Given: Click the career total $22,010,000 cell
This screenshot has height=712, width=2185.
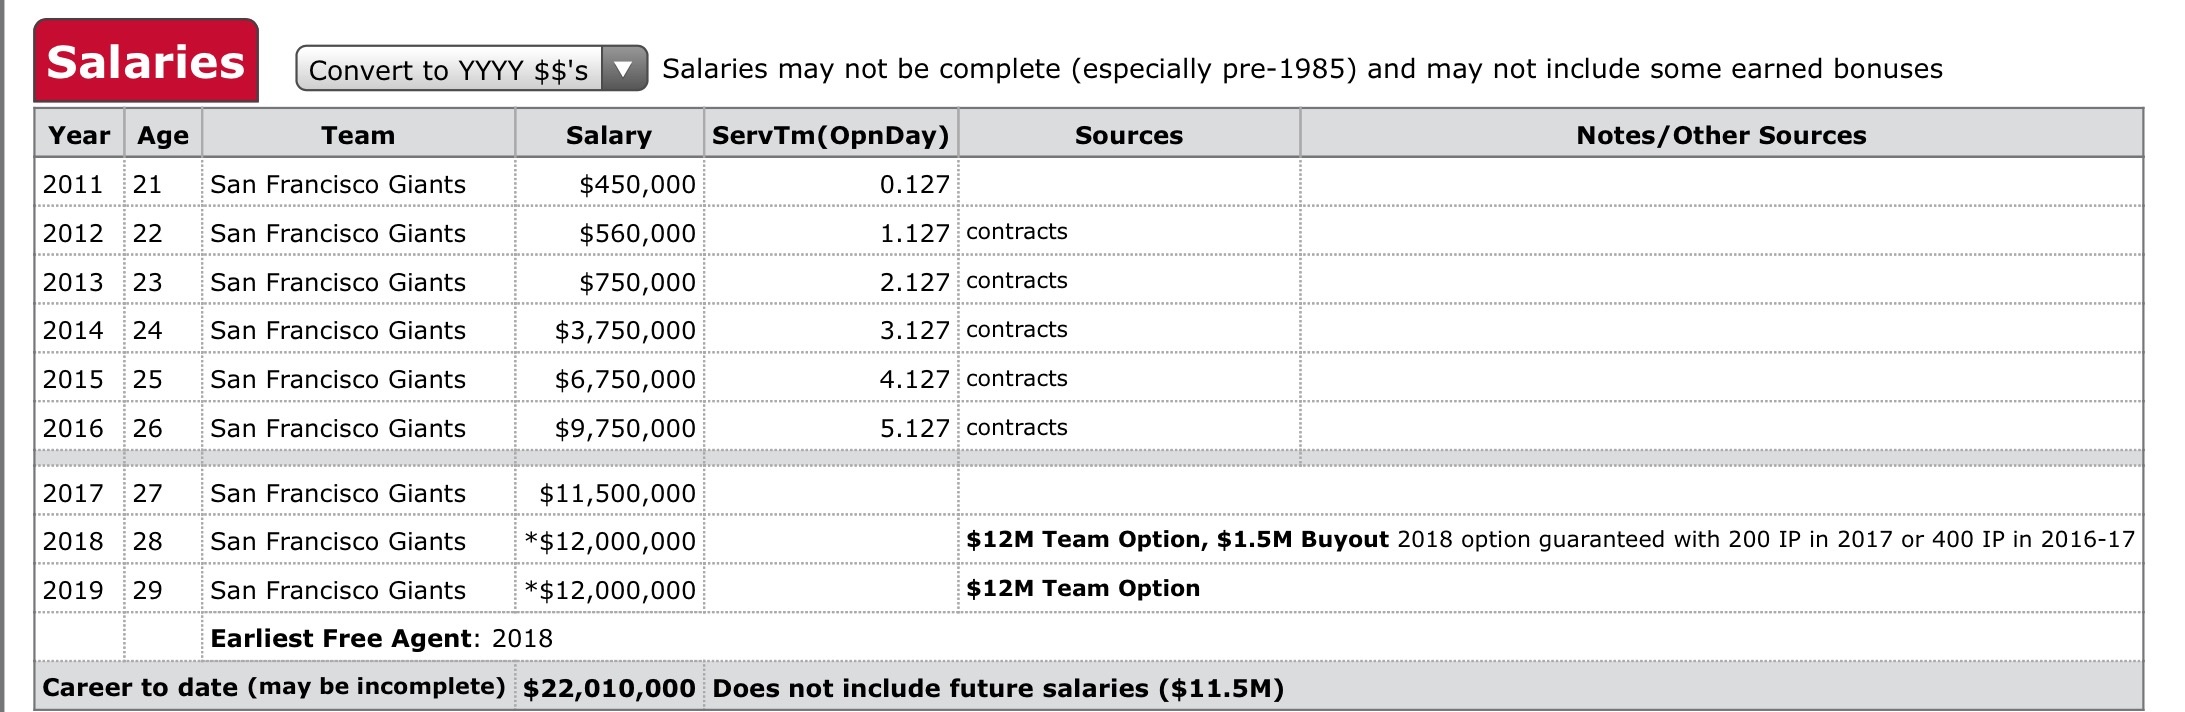Looking at the screenshot, I should 609,688.
